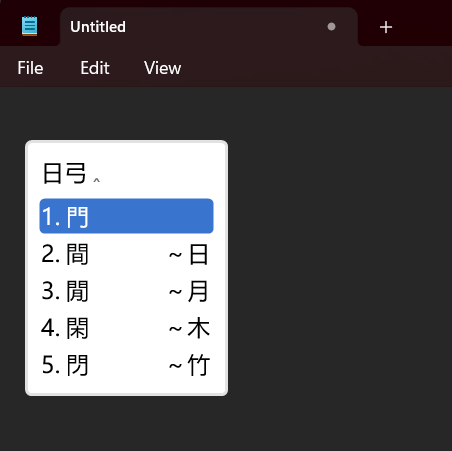452x451 pixels.
Task: Open the View menu
Action: (x=163, y=68)
